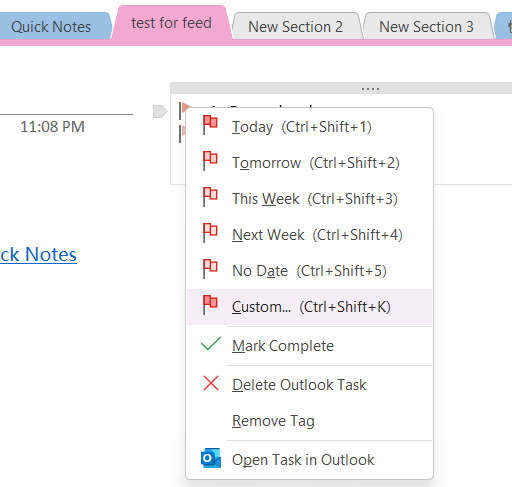Choose Today (Ctrl+Shift+1) from the menu
Image resolution: width=512 pixels, height=487 pixels.
pyautogui.click(x=309, y=127)
